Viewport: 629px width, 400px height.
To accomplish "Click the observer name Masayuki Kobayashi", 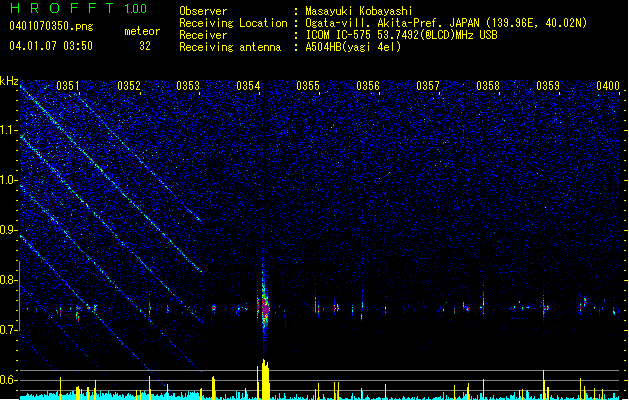I will [359, 11].
